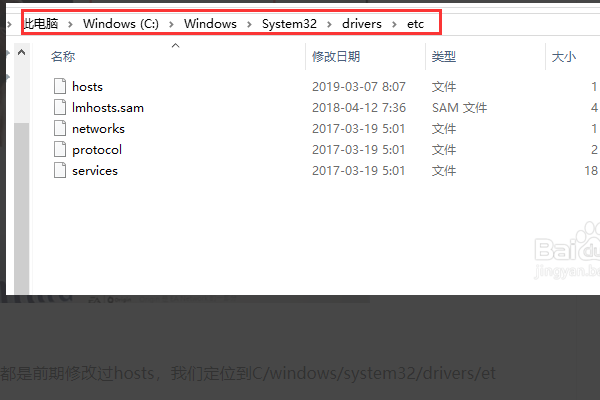Click the hosts file icon
Viewport: 600px width, 400px height.
[x=59, y=87]
